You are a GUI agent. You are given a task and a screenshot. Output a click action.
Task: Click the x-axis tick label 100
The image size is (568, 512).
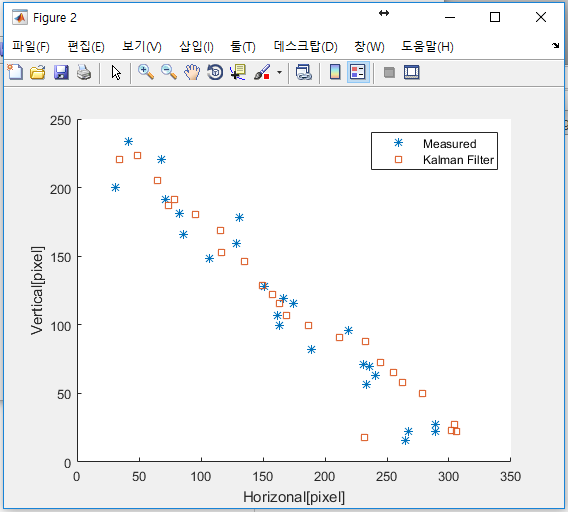click(201, 476)
